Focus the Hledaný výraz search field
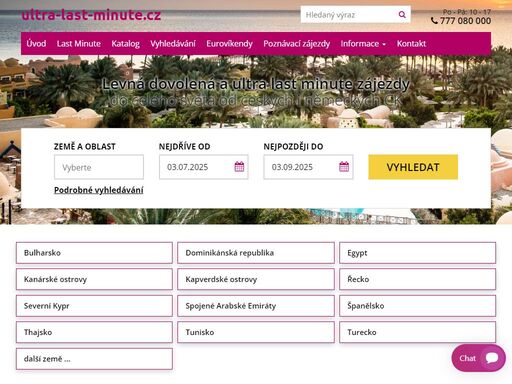The width and height of the screenshot is (512, 384). pyautogui.click(x=349, y=15)
